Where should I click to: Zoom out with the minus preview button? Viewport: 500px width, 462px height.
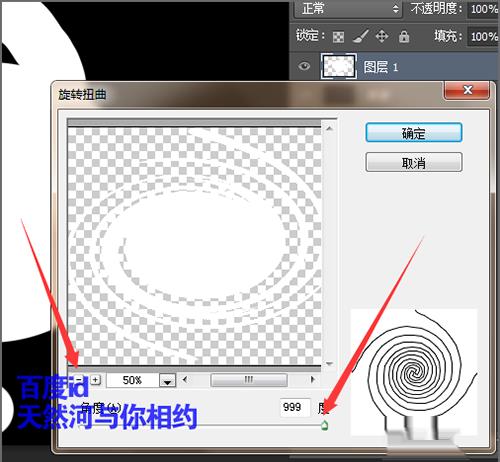pos(79,379)
